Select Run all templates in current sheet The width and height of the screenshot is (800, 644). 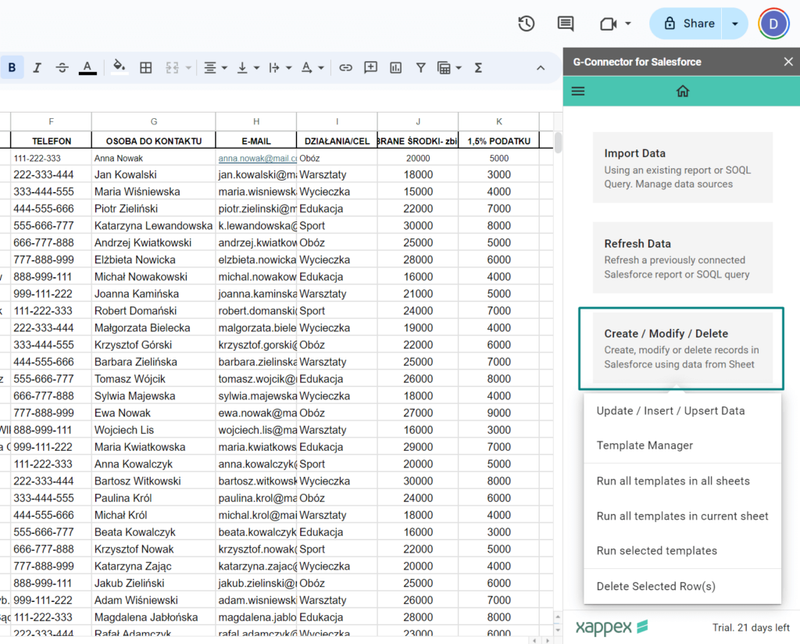(x=682, y=516)
